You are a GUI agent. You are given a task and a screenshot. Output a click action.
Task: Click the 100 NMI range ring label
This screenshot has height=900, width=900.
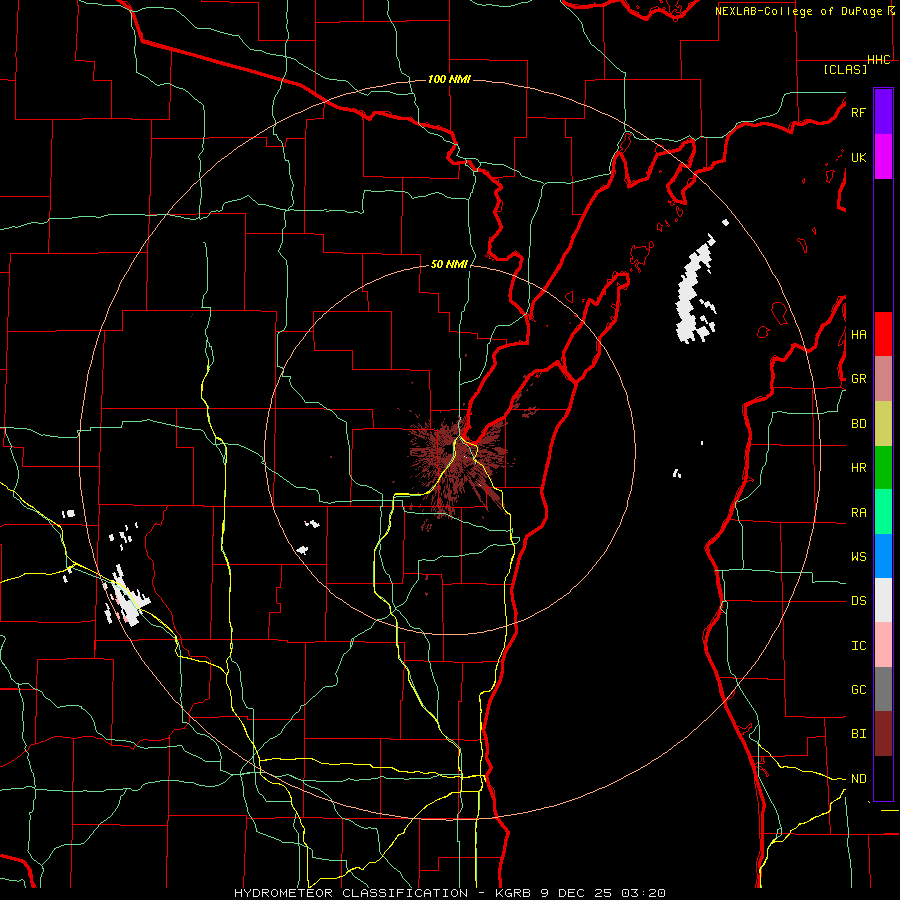(x=449, y=79)
